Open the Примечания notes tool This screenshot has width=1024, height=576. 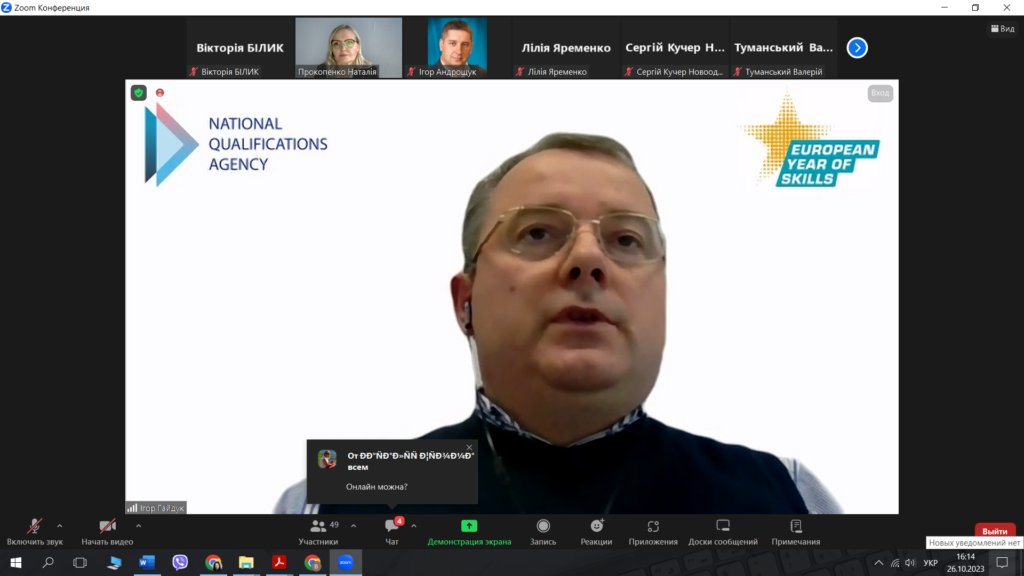[795, 530]
